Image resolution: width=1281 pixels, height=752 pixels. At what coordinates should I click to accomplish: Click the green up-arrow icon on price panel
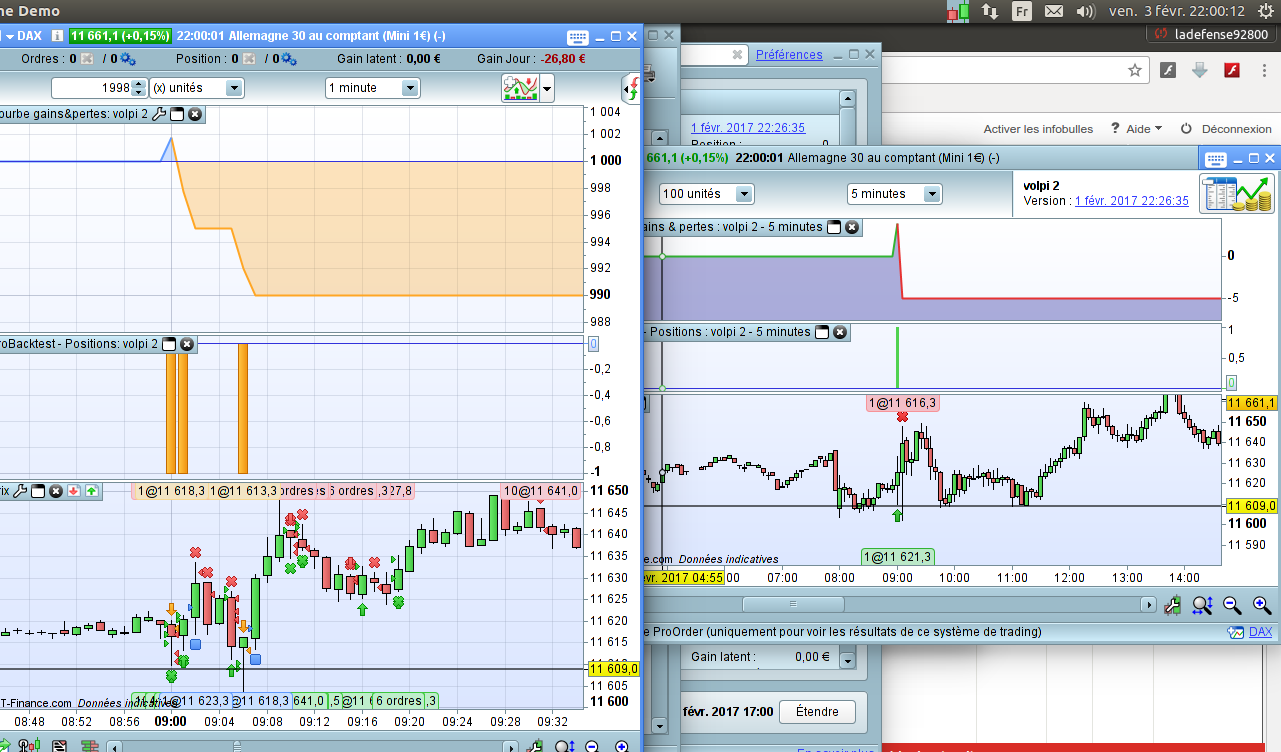pos(92,491)
